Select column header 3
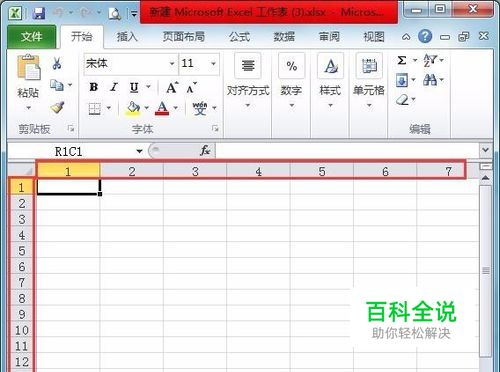The height and width of the screenshot is (372, 500). click(195, 171)
